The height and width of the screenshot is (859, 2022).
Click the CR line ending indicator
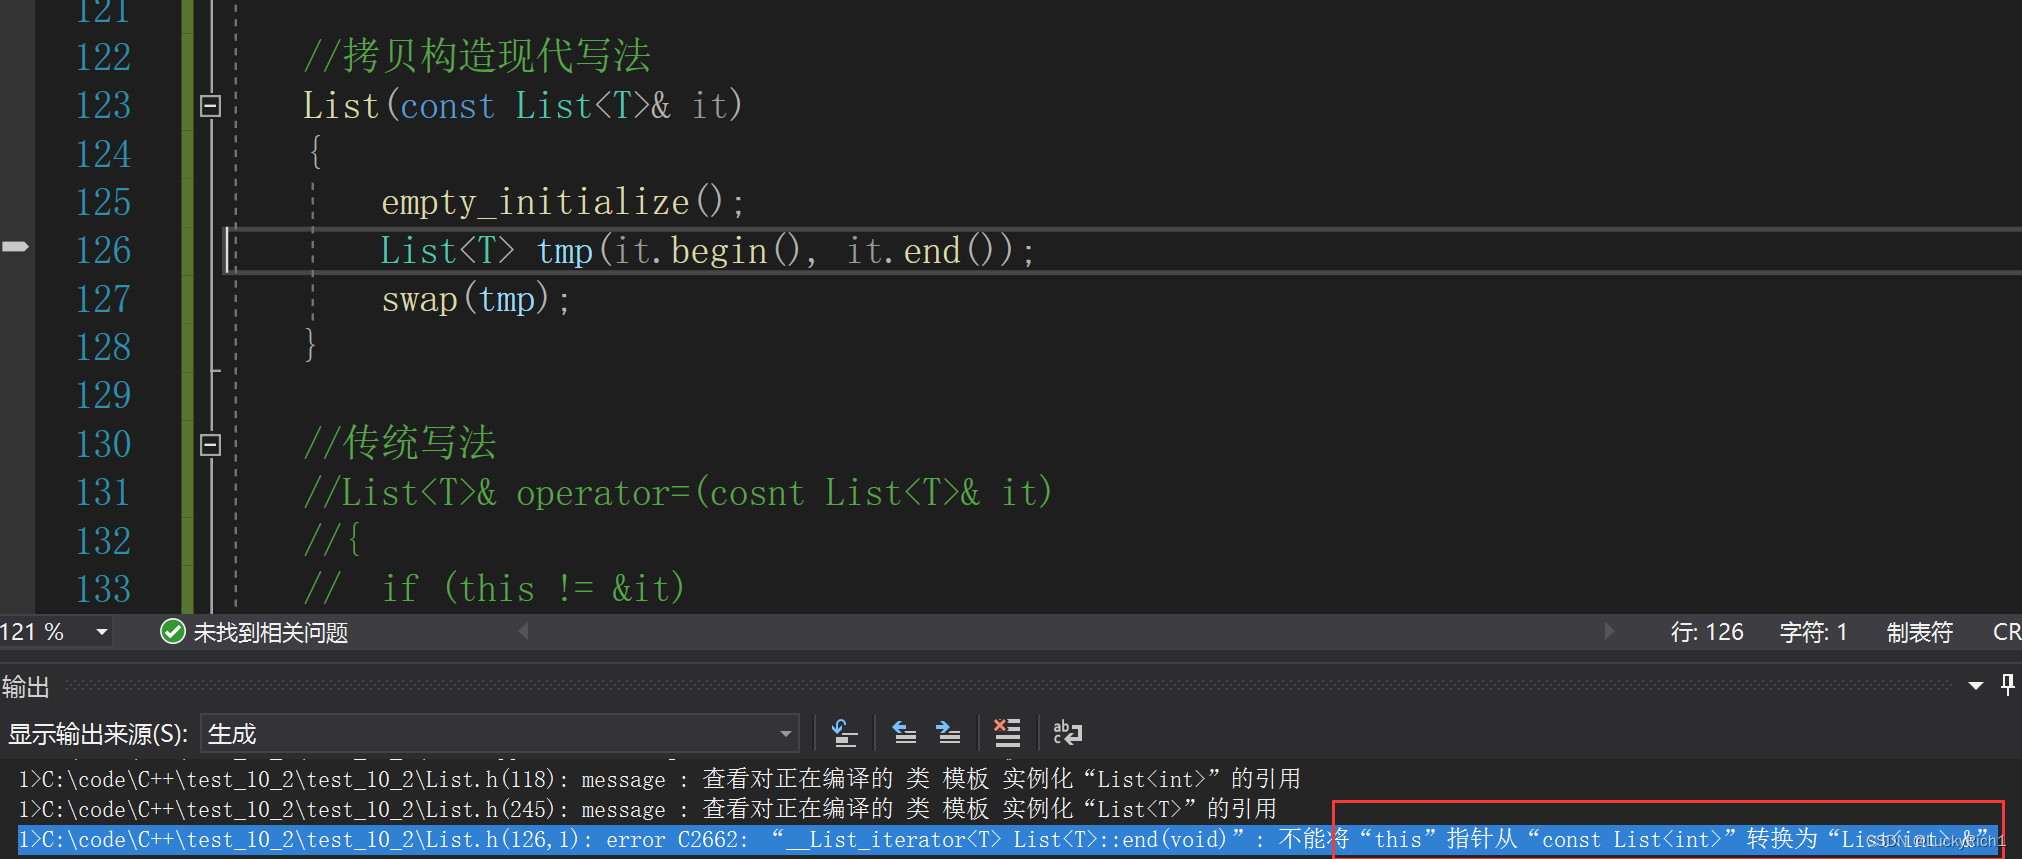2006,632
